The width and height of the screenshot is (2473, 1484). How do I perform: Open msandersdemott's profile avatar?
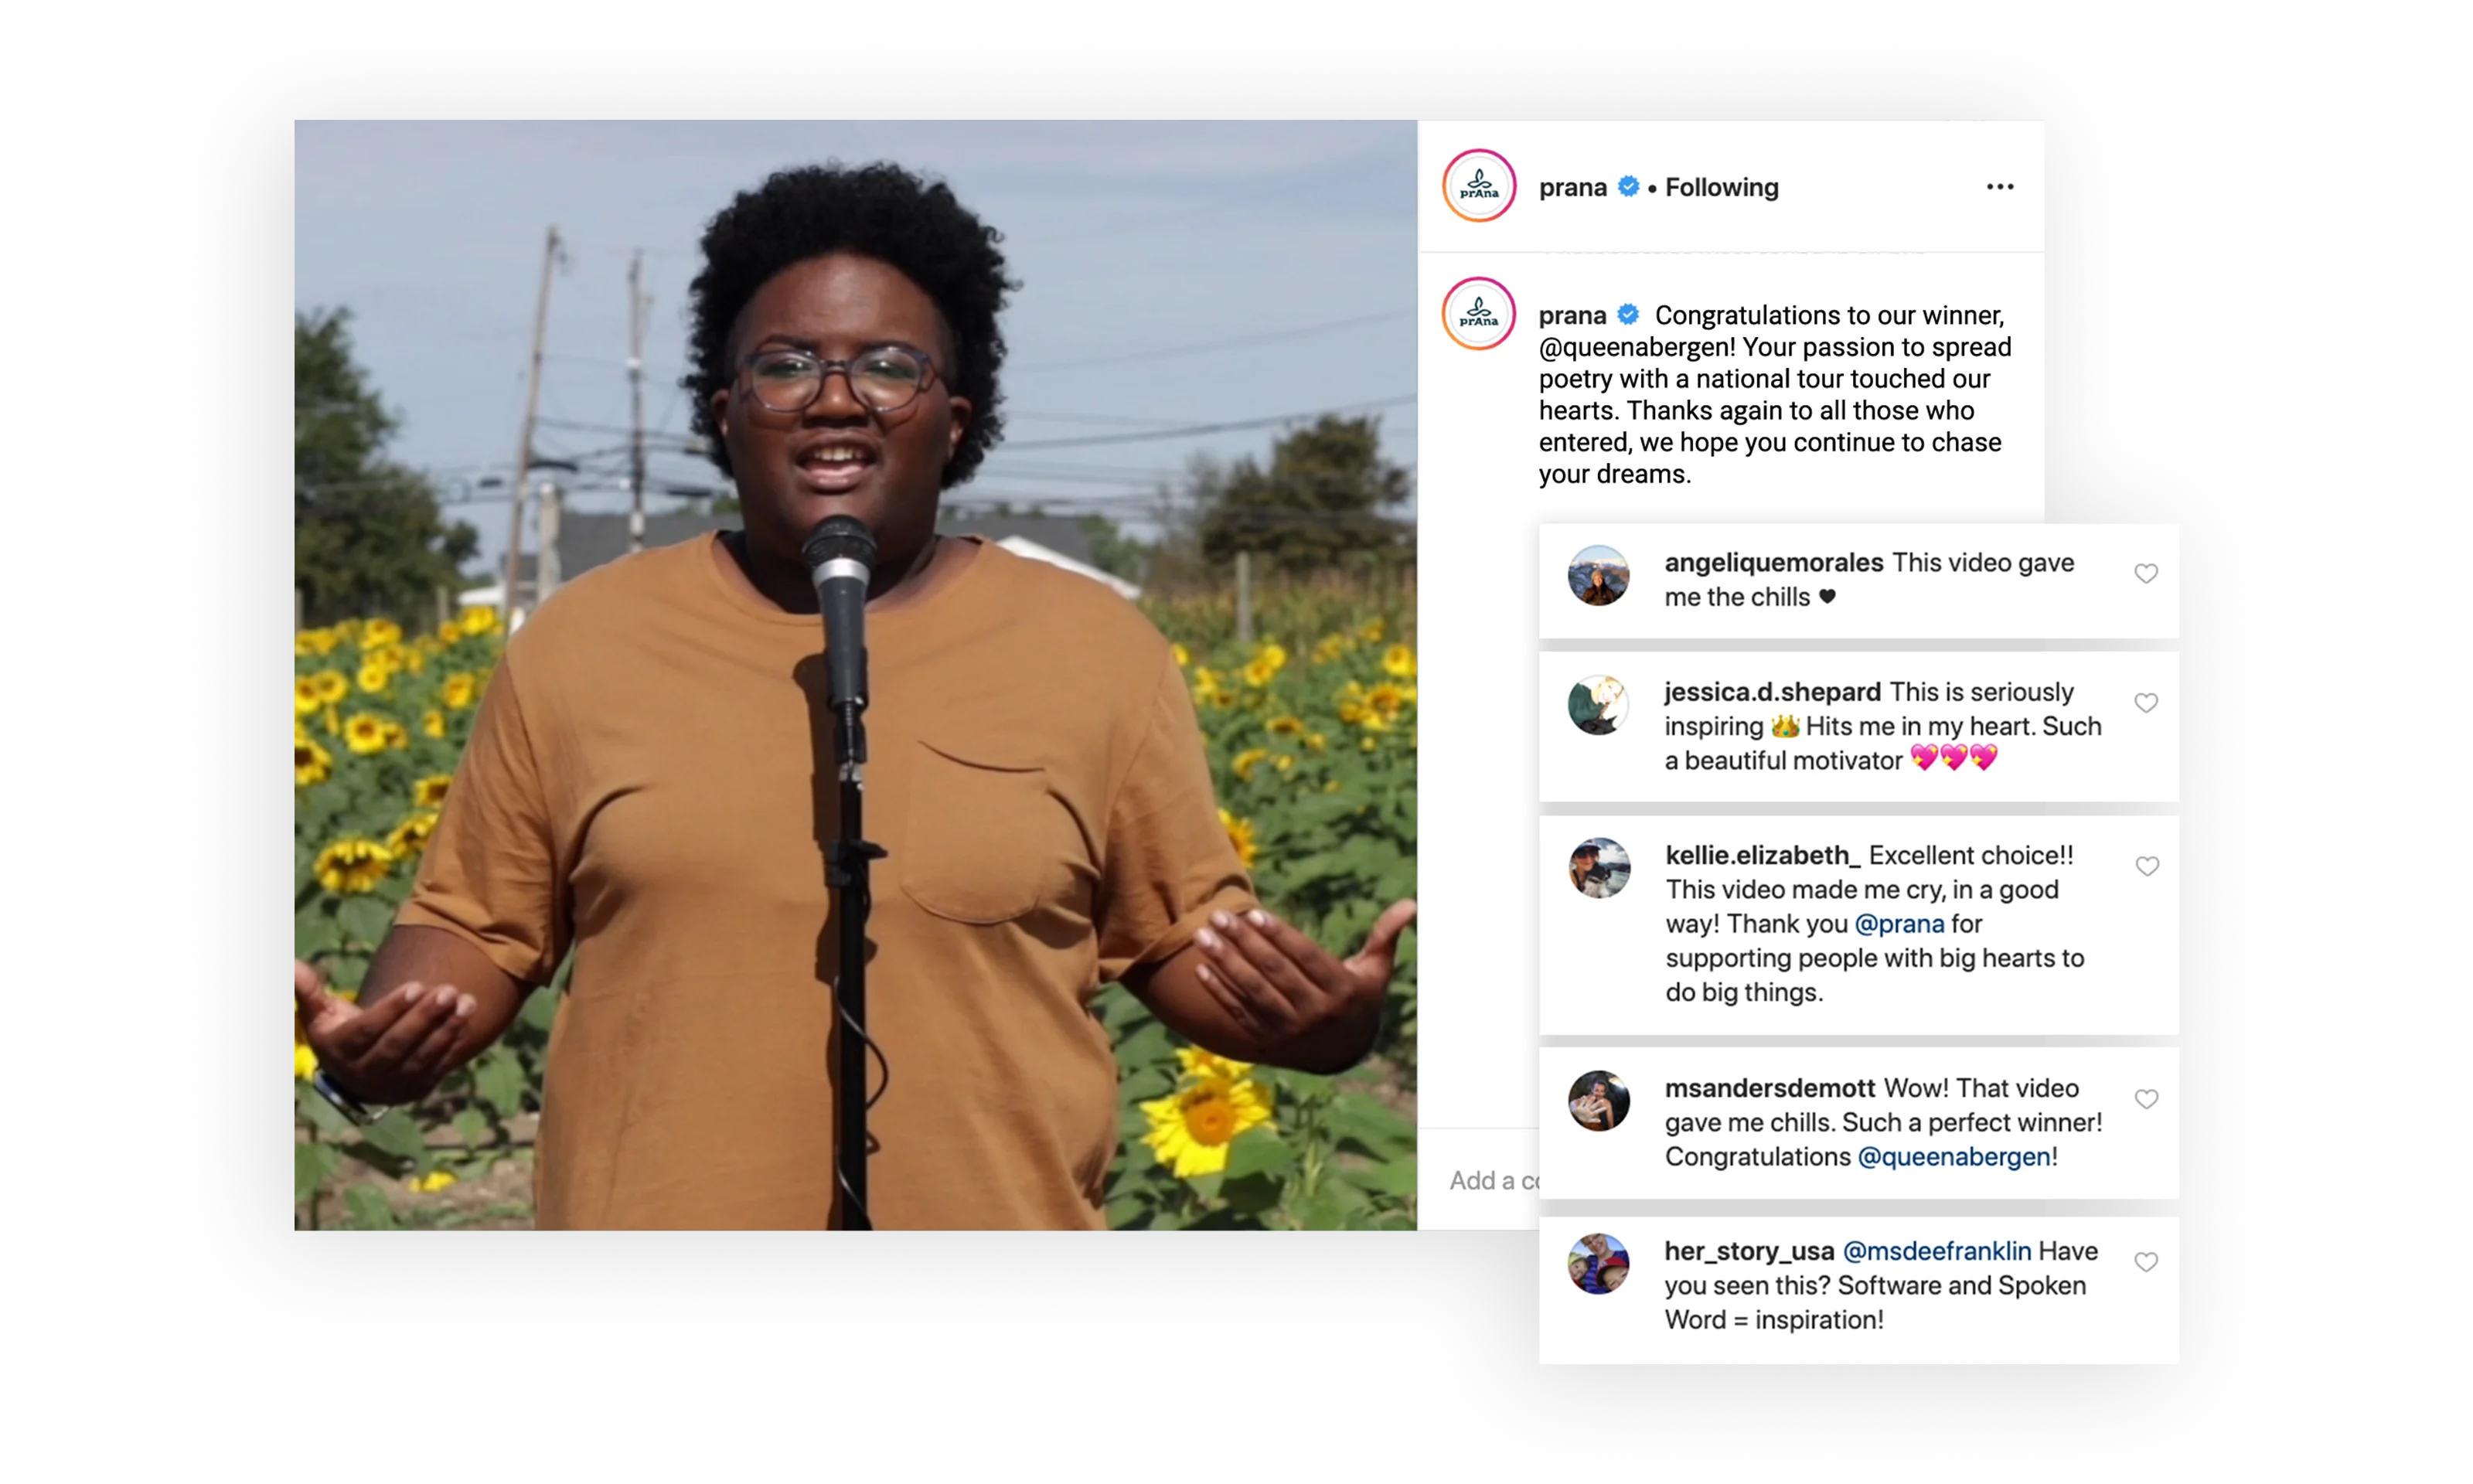coord(1598,1101)
